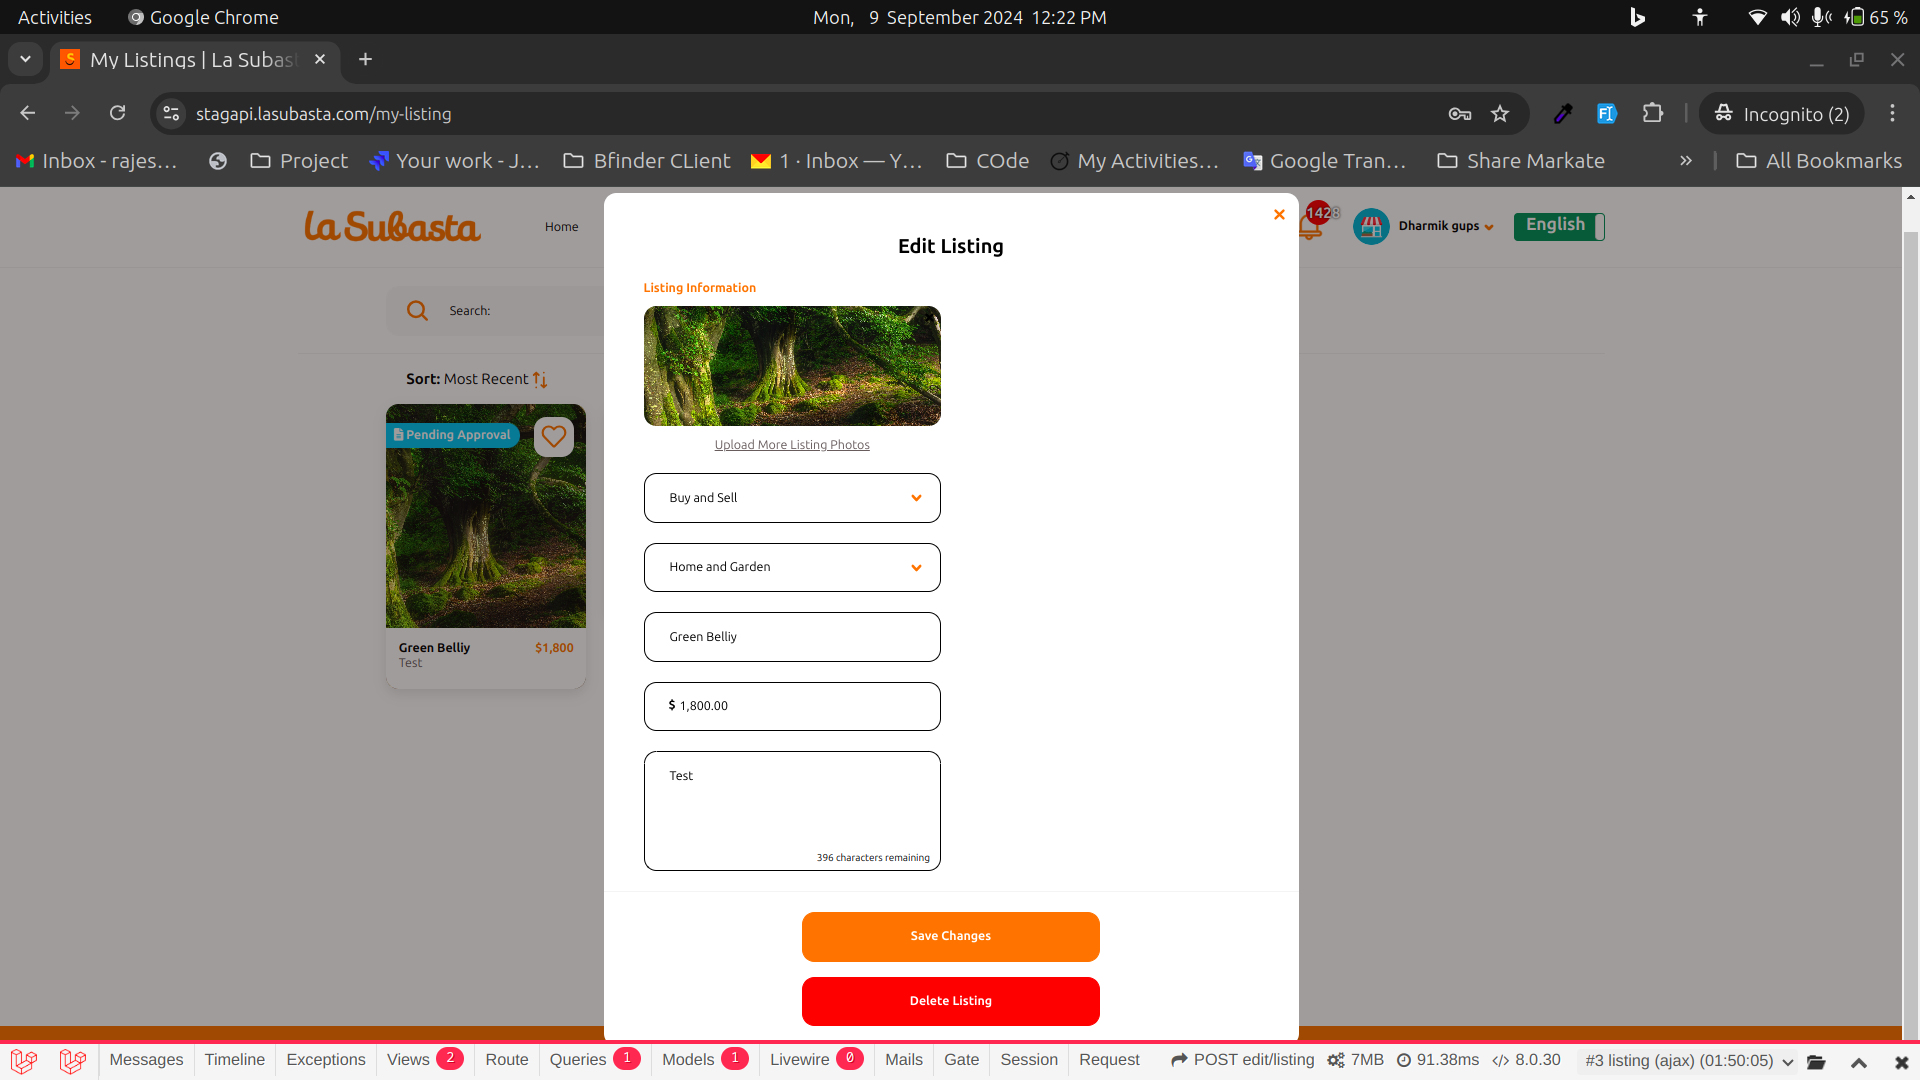Click the Delete Listing red button

point(951,1000)
